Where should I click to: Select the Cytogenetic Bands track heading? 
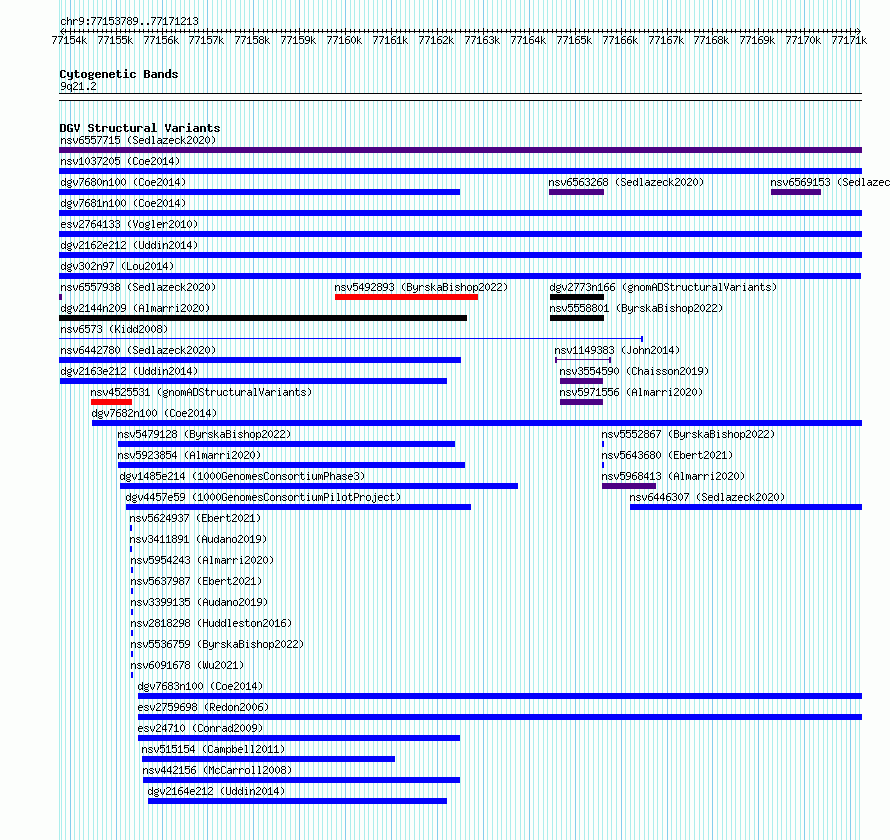119,74
